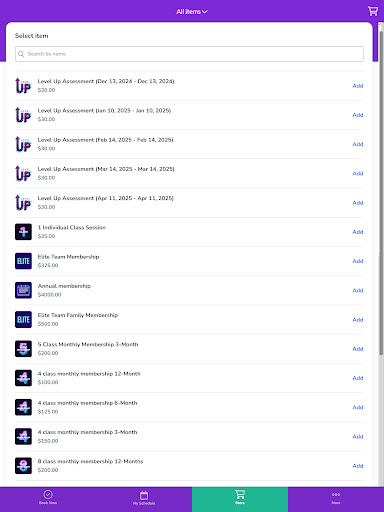
Task: Add 4 class monthly membership 12-Month
Action: point(358,378)
